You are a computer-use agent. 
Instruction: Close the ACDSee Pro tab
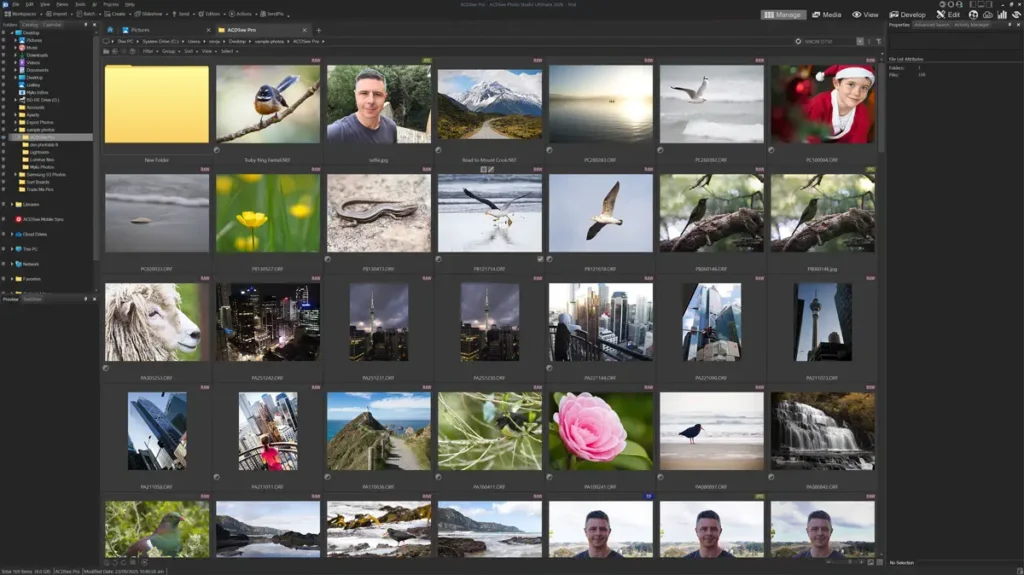tap(304, 30)
